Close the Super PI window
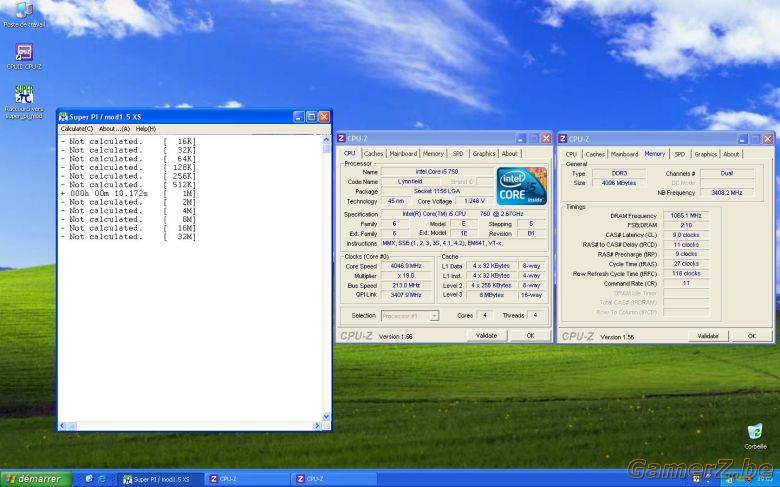The height and width of the screenshot is (487, 780). [324, 117]
